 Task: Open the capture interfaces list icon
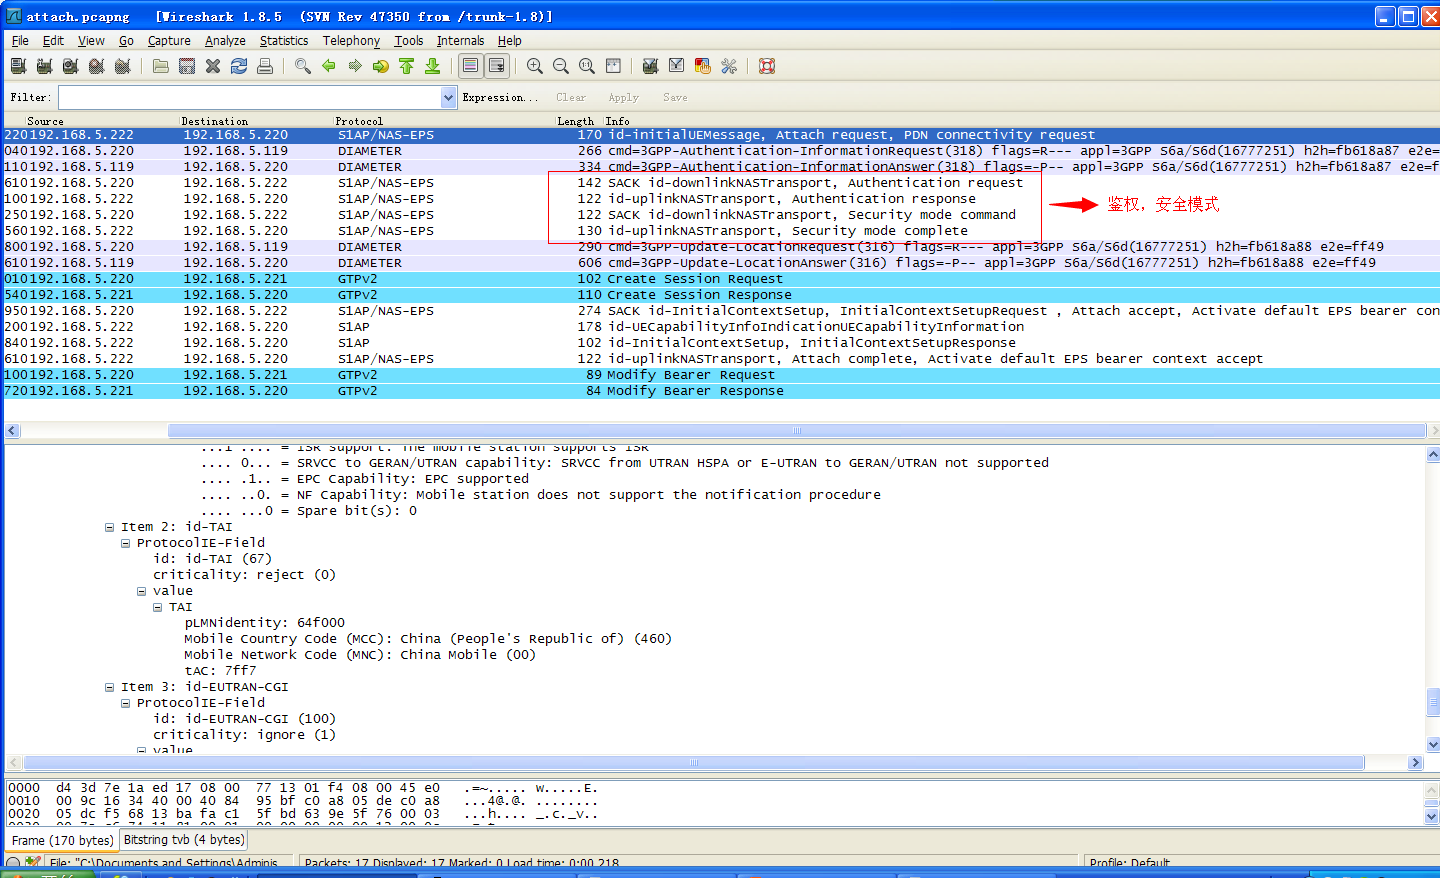18,66
